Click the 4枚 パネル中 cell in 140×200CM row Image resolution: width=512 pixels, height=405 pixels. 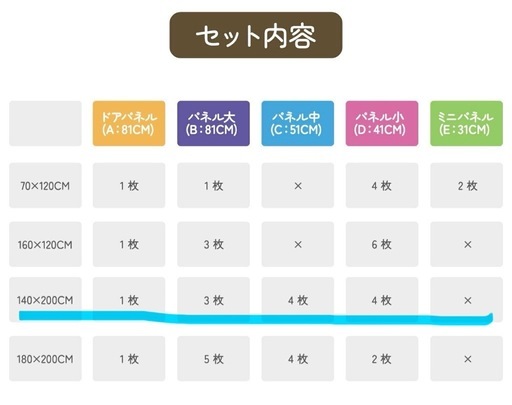pos(298,300)
